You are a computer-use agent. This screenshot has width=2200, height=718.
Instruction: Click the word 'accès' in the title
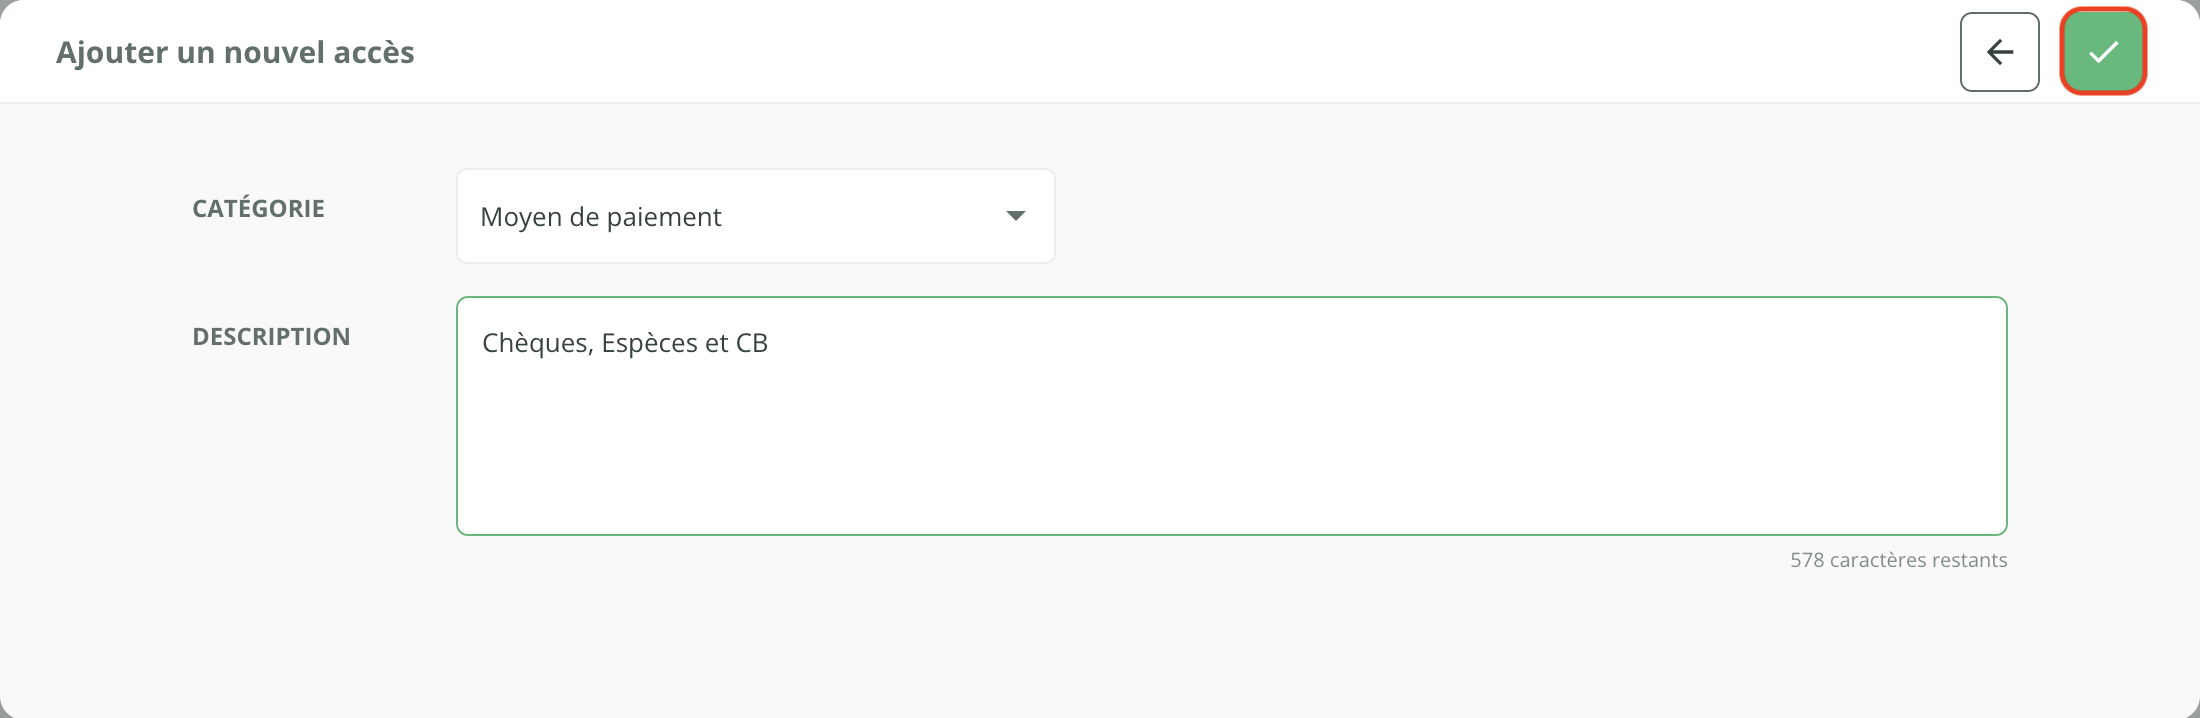(x=374, y=52)
